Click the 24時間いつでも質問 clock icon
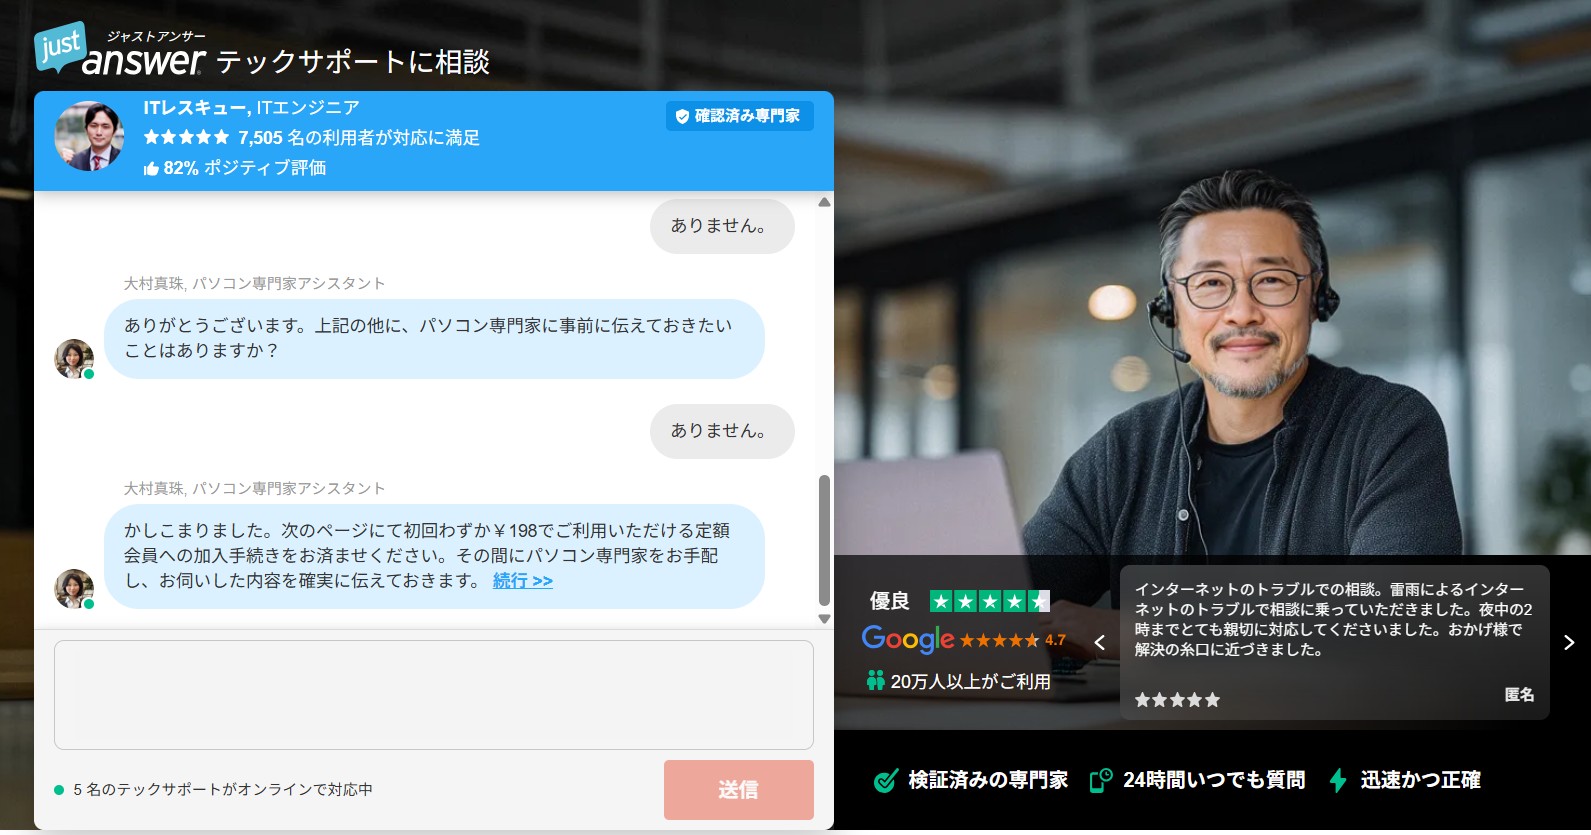Viewport: 1591px width, 835px height. coord(1100,781)
